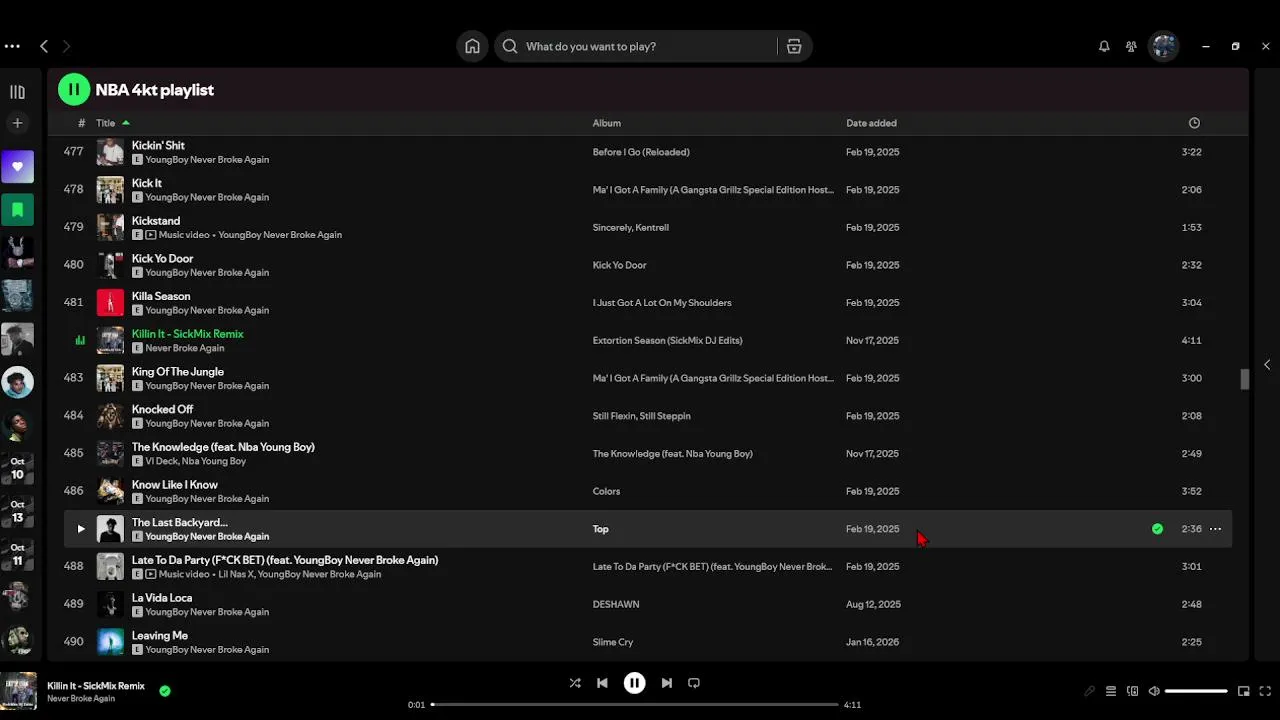Pause the NBA 4kt playlist header button
1280x720 pixels.
(x=74, y=89)
